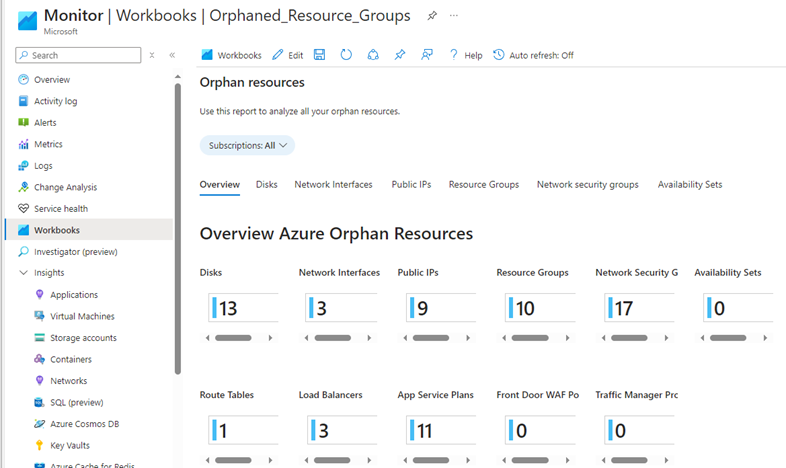Click App Service Plans tile showing 11

tap(441, 430)
